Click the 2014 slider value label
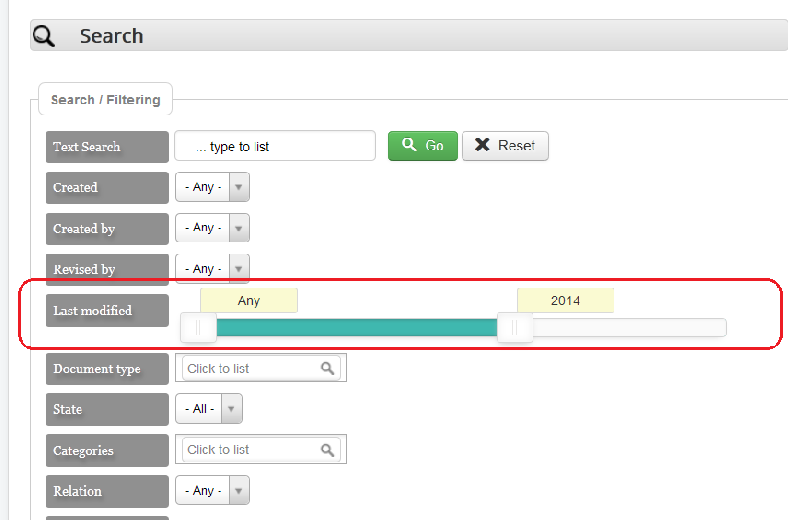This screenshot has height=520, width=800. 565,301
